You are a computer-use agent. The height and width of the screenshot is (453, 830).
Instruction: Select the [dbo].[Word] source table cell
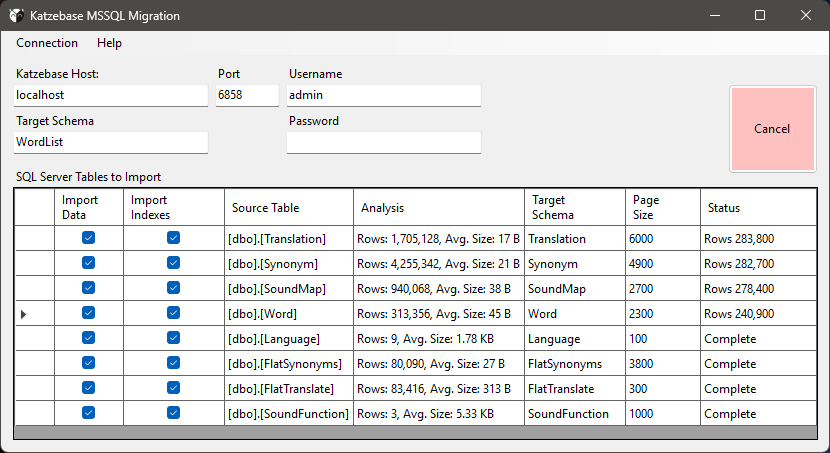(289, 314)
